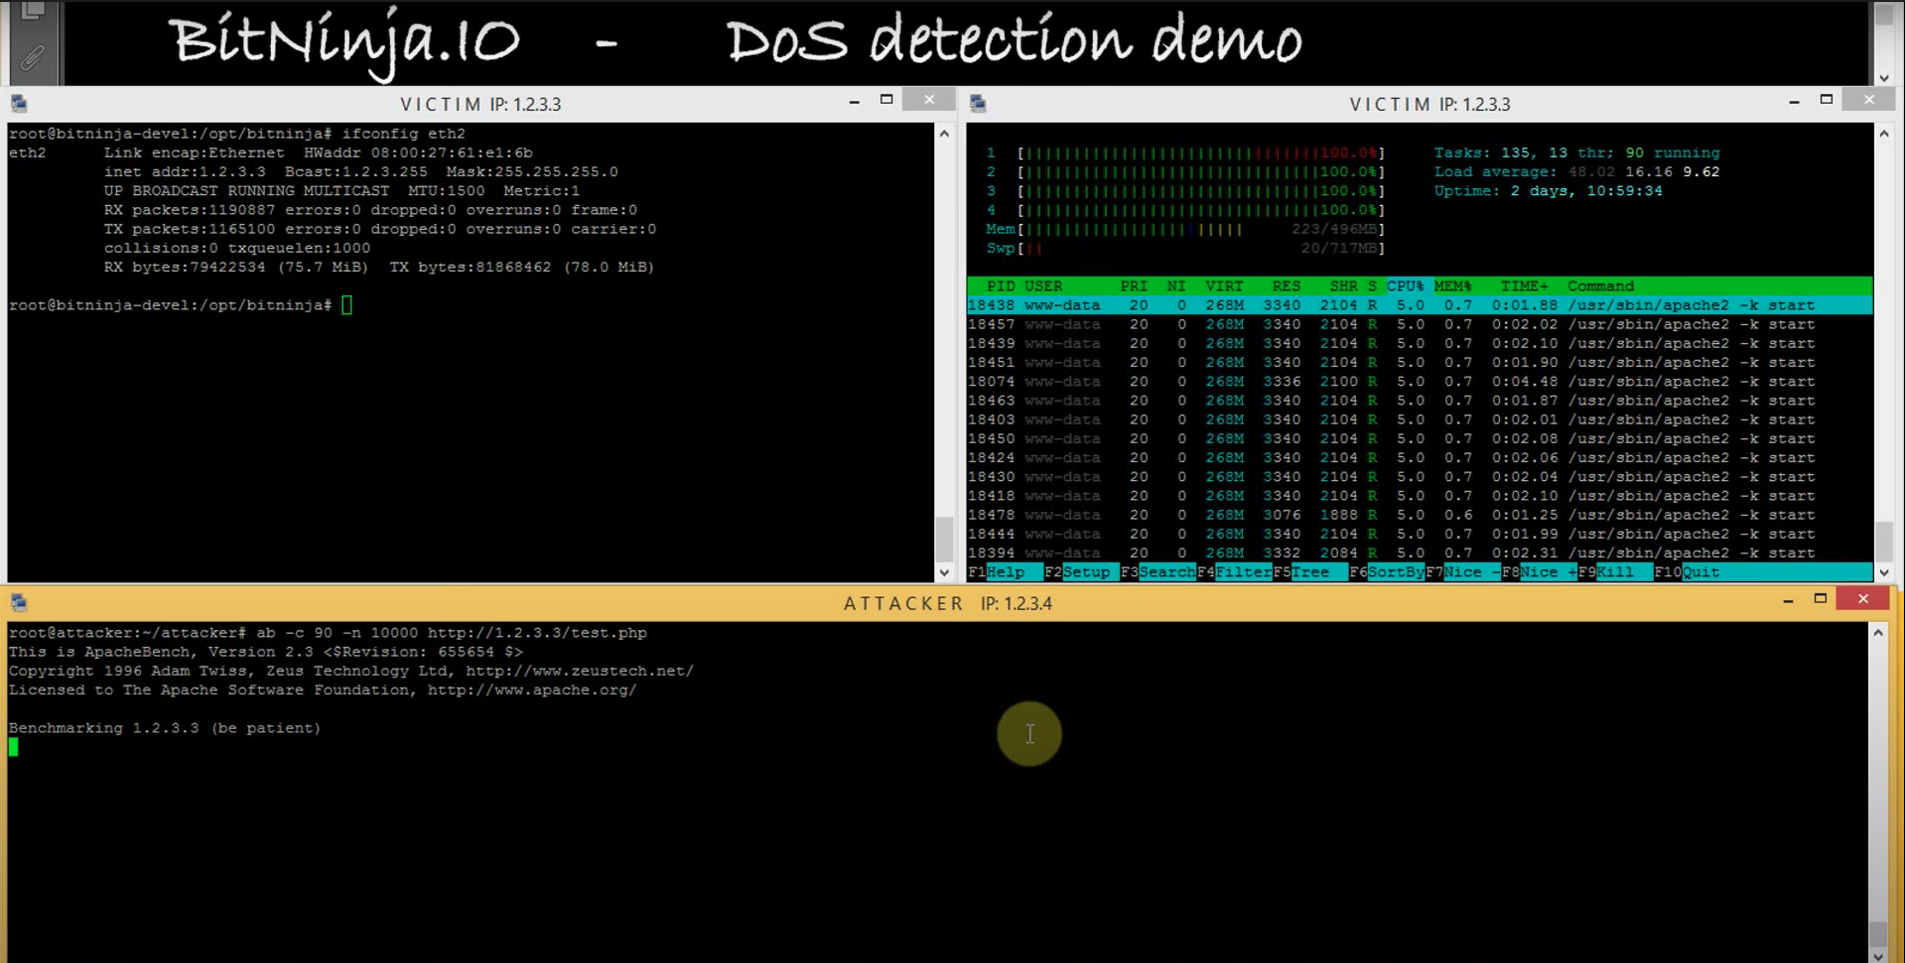Minimize the ifconfig victim window
Screen dimensions: 1905x963
pos(854,101)
